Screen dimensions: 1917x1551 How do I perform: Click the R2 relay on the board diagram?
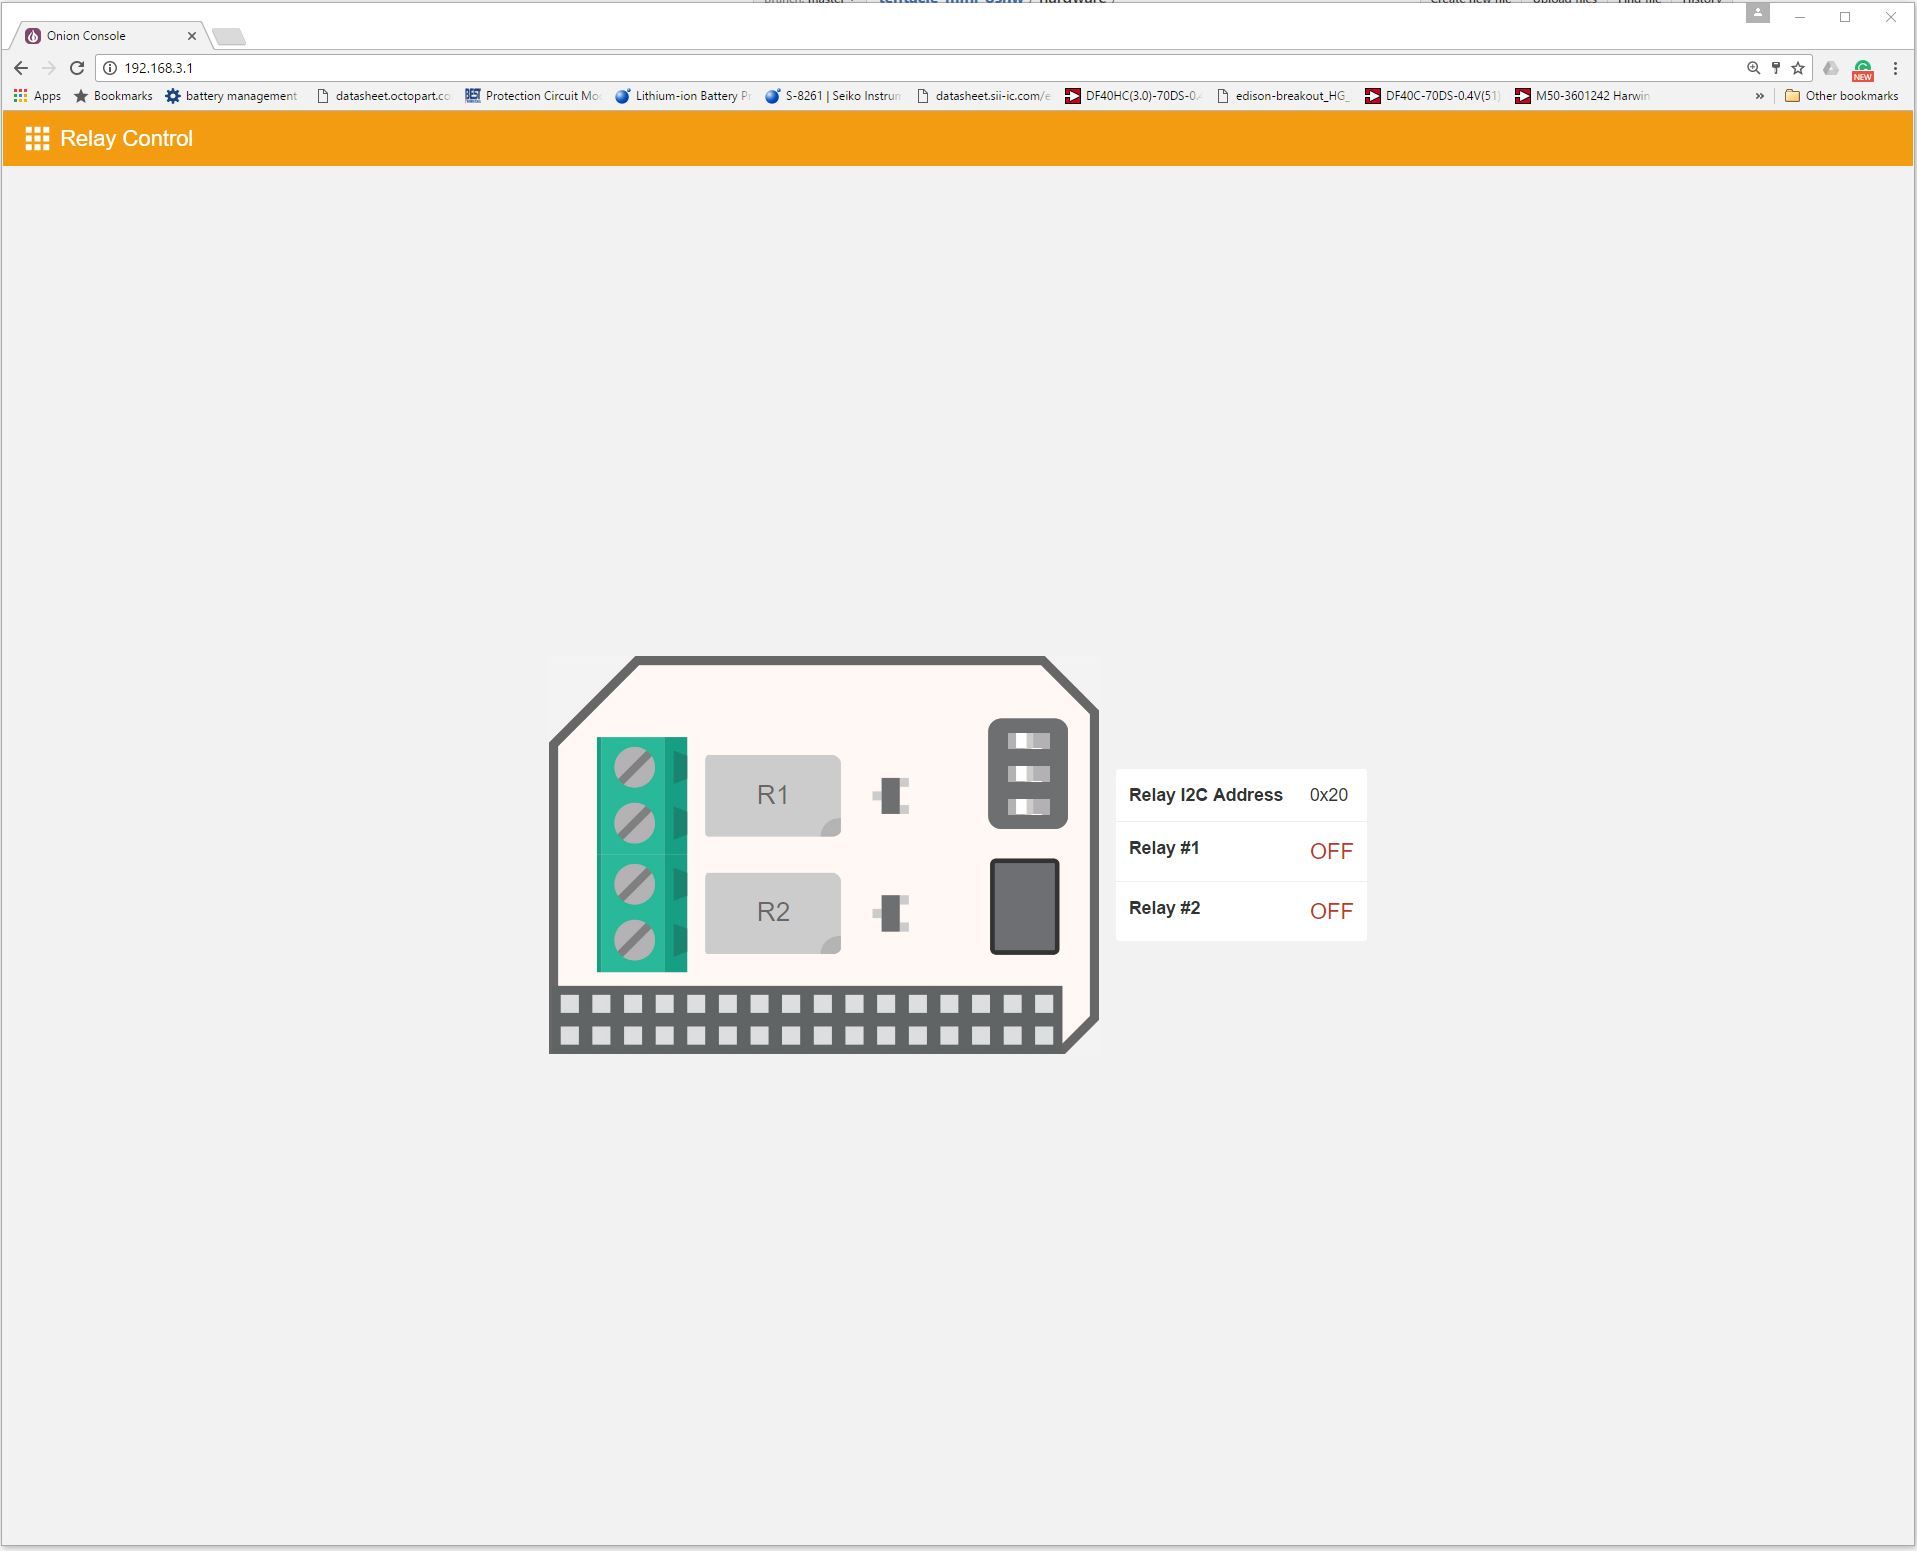coord(772,911)
